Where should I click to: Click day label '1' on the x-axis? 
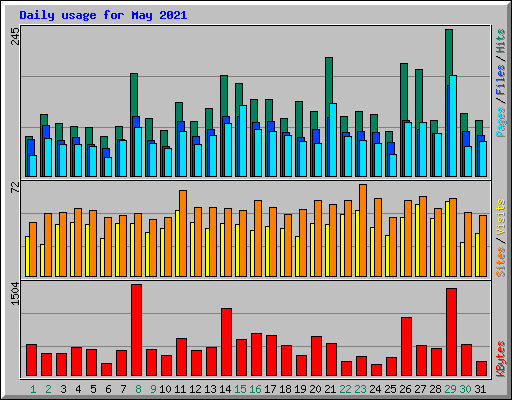(x=33, y=389)
